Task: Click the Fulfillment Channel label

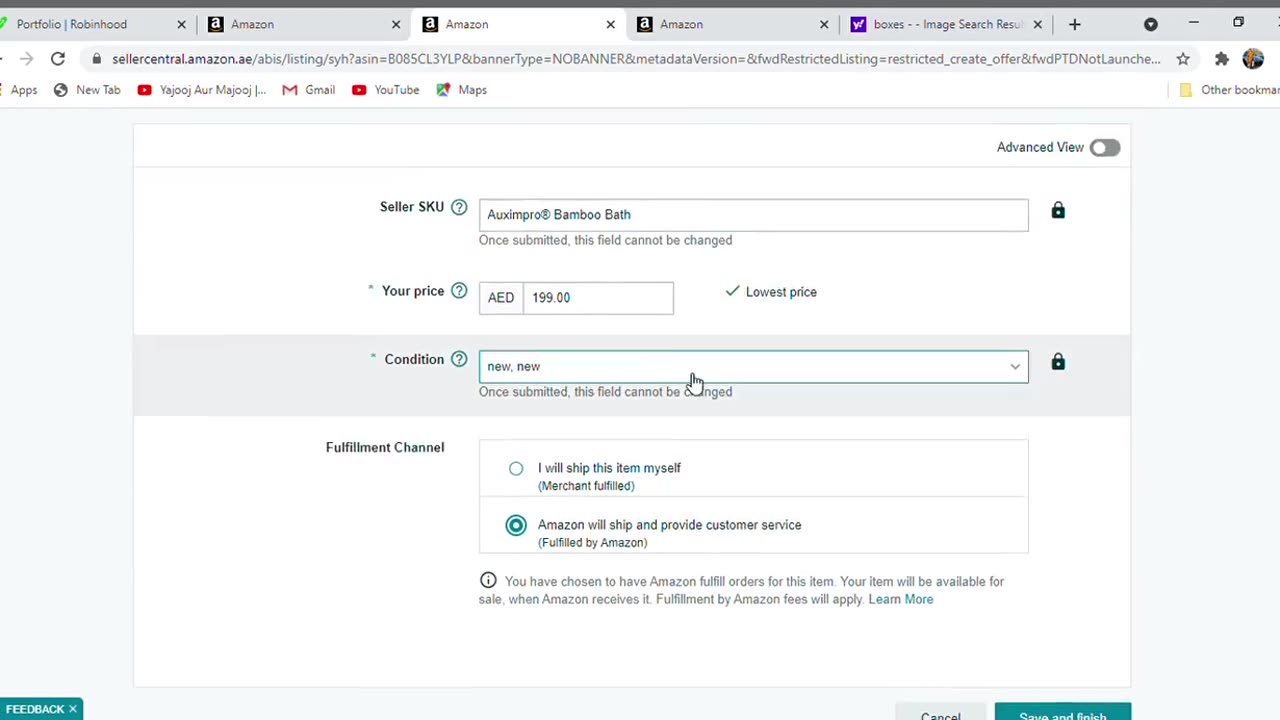Action: coord(385,447)
